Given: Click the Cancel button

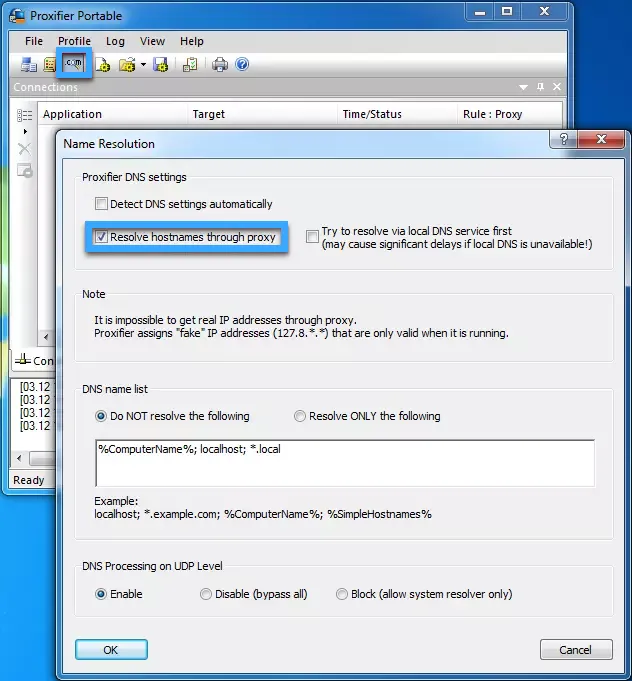Looking at the screenshot, I should click(x=576, y=650).
